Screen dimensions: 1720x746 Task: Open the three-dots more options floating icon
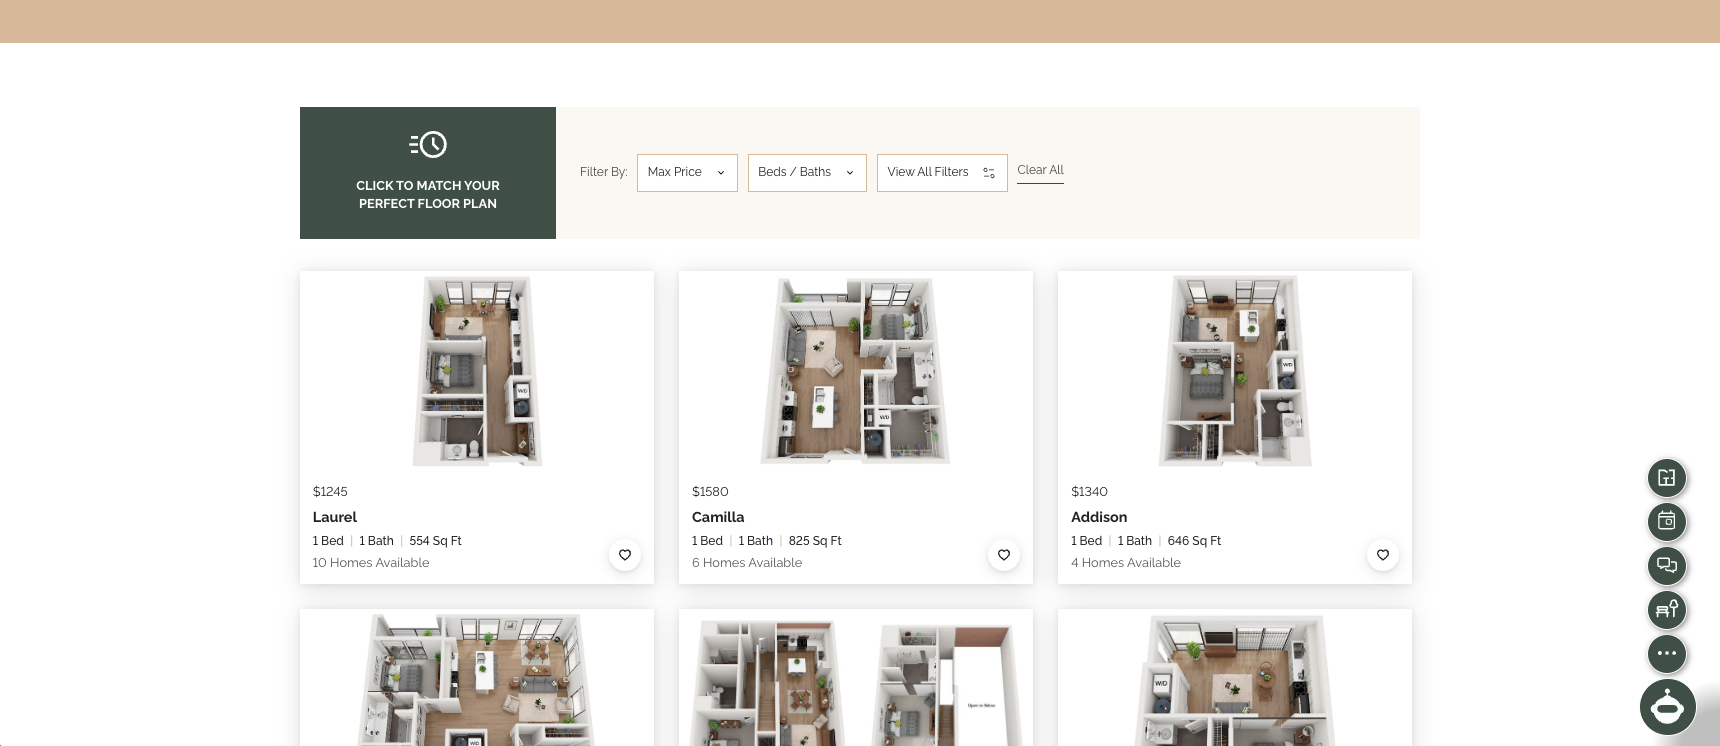[1667, 653]
